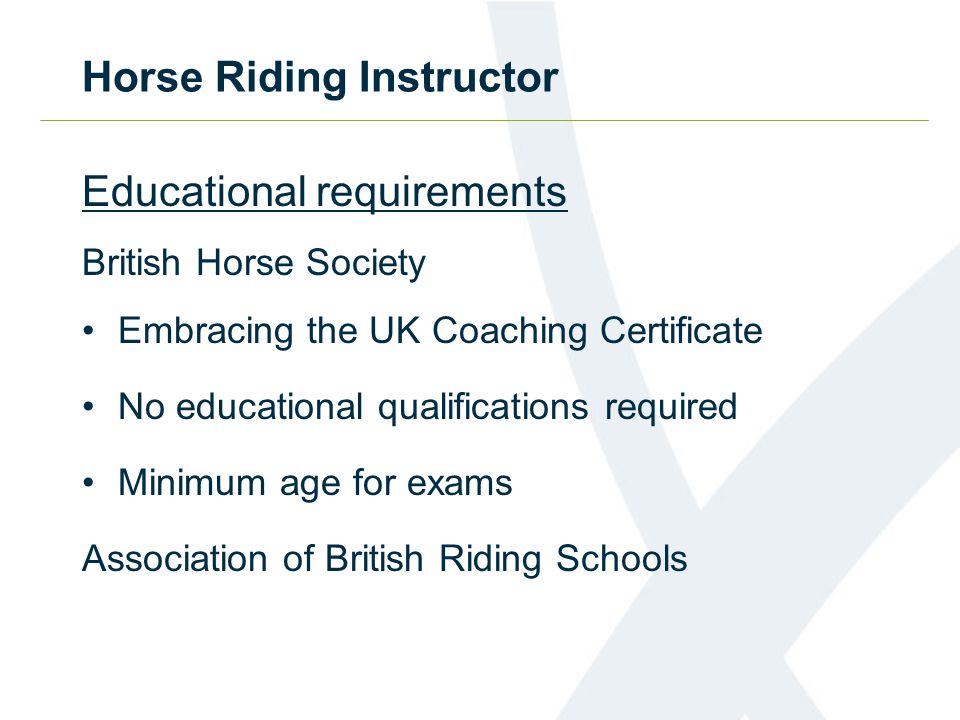Click the bullet point before Minimum age
This screenshot has width=960, height=720.
point(89,483)
